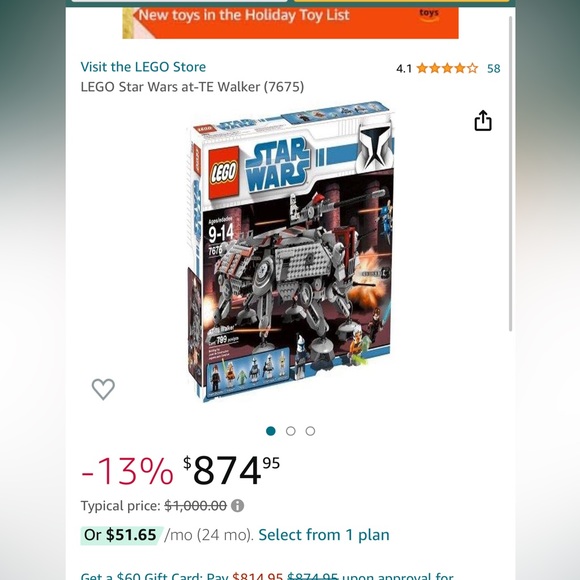
Task: Open the Get a $60 Gift Card offer
Action: tap(267, 576)
